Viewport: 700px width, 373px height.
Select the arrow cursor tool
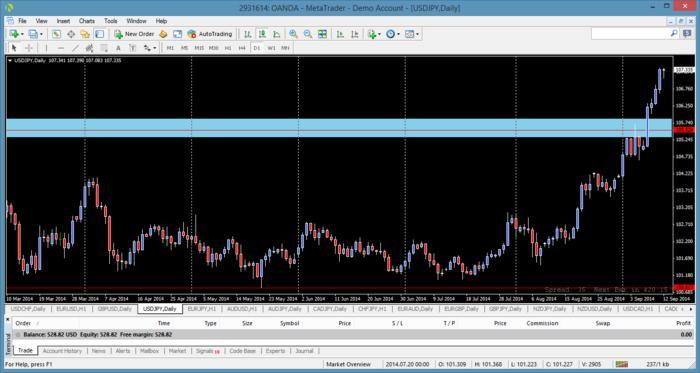14,48
